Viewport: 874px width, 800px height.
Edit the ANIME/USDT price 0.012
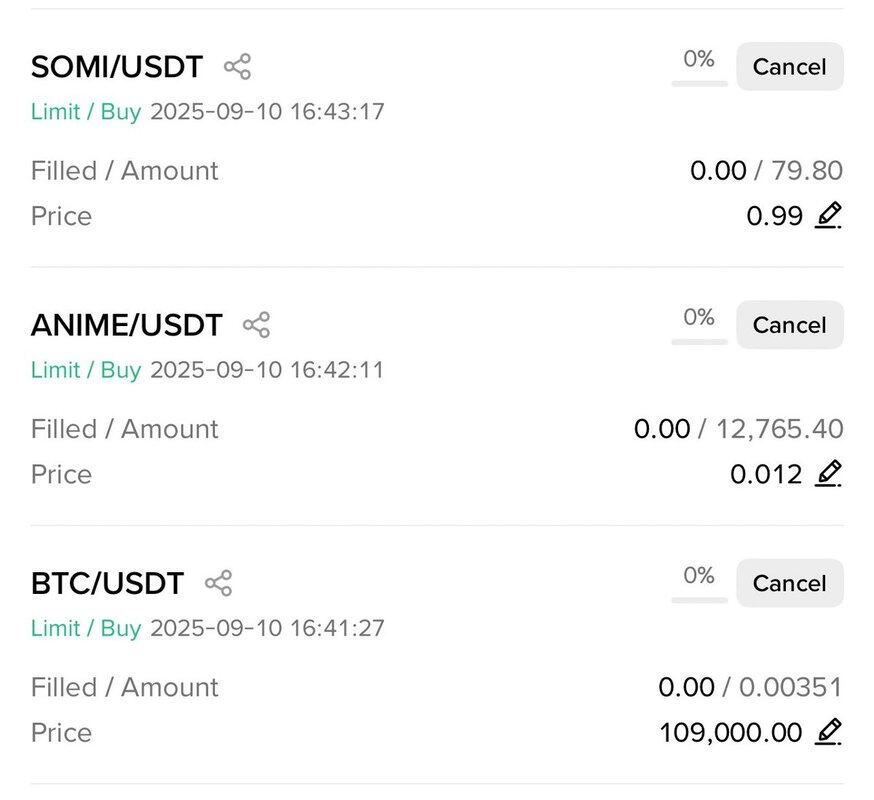point(828,474)
